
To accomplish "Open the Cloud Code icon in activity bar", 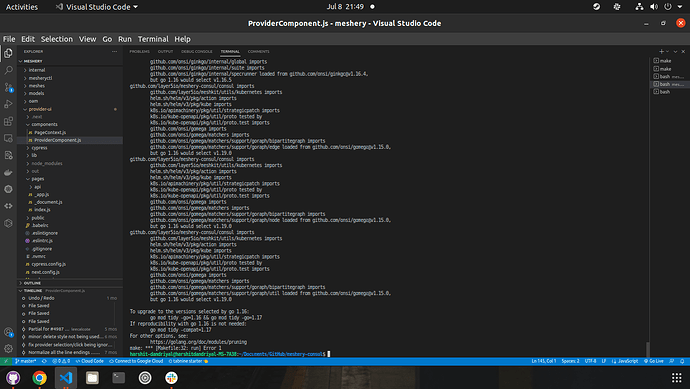I will pyautogui.click(x=8, y=206).
